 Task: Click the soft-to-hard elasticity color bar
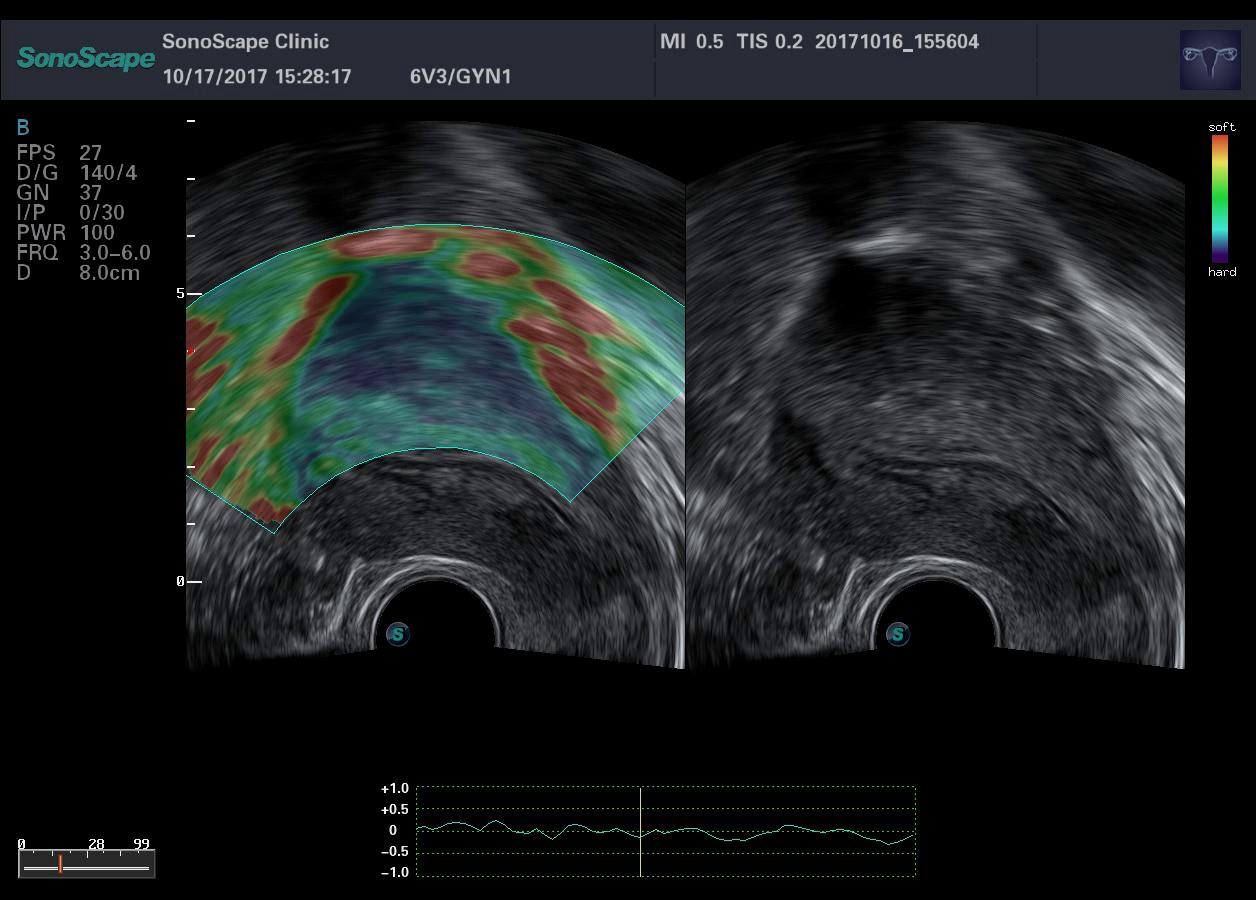[1220, 198]
